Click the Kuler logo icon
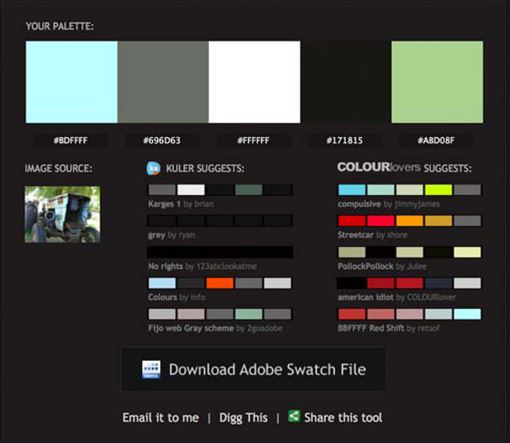The image size is (510, 443). pyautogui.click(x=153, y=168)
